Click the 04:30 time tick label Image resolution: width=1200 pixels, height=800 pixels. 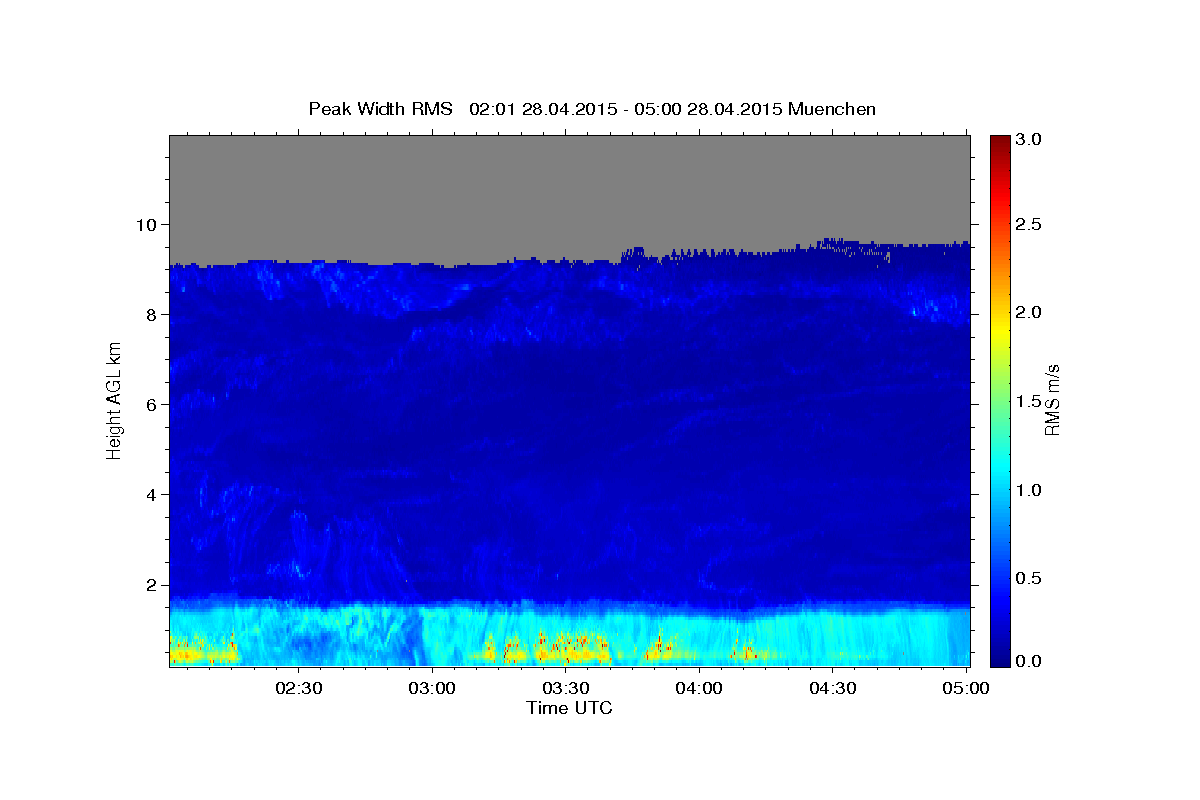tap(832, 688)
